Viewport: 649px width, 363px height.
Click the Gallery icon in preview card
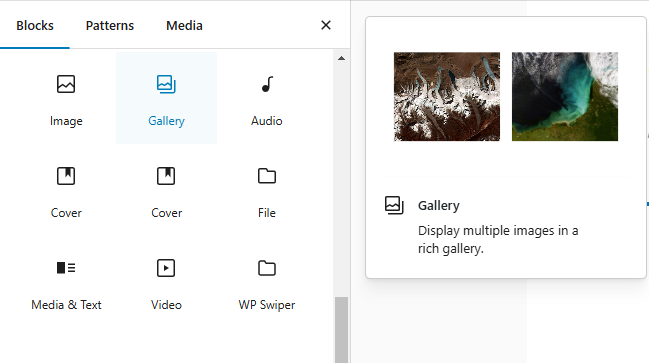click(x=394, y=205)
